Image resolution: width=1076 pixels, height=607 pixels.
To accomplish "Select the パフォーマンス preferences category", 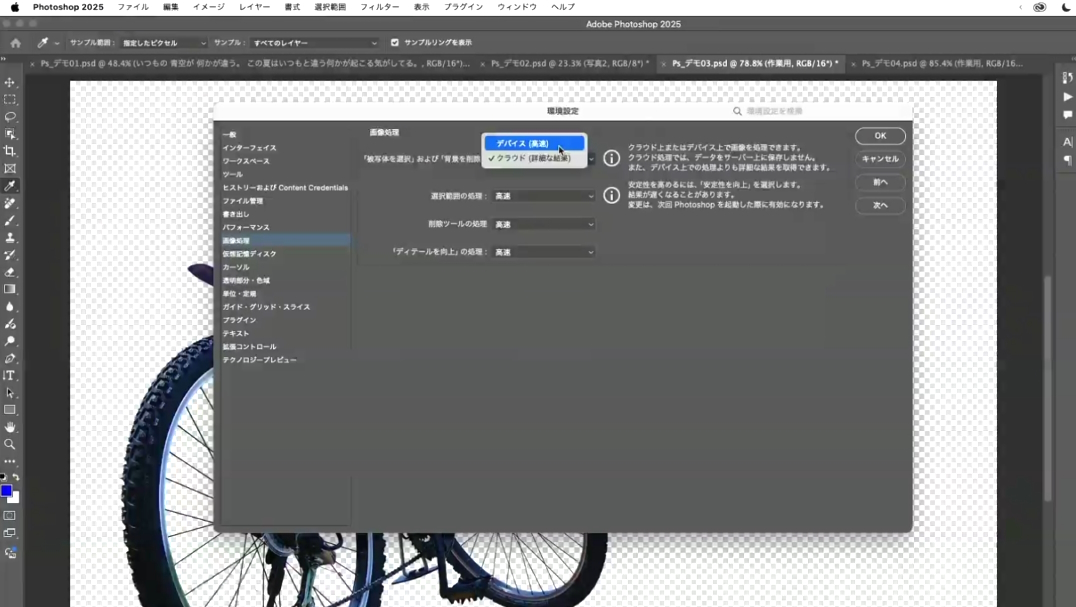I will pos(246,228).
